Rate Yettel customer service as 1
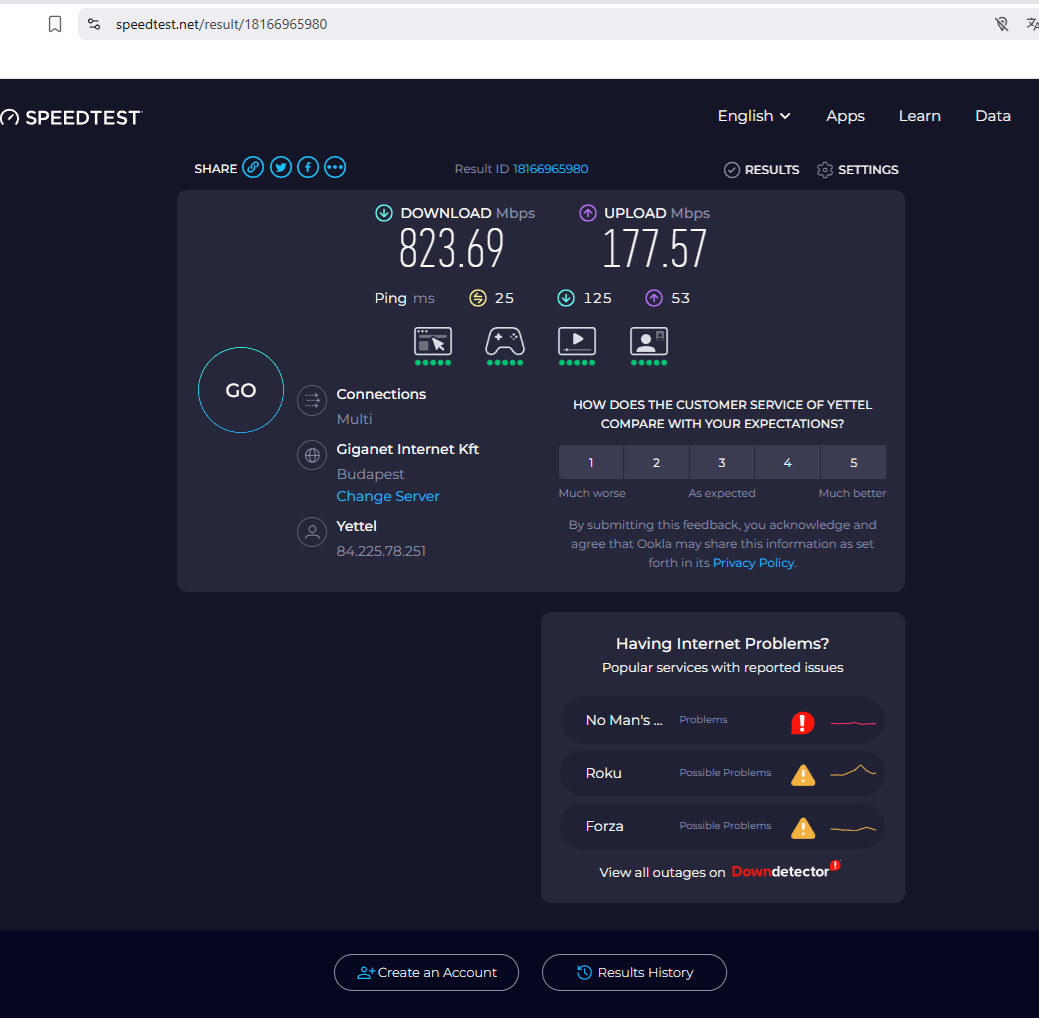The image size is (1039, 1018). 591,462
